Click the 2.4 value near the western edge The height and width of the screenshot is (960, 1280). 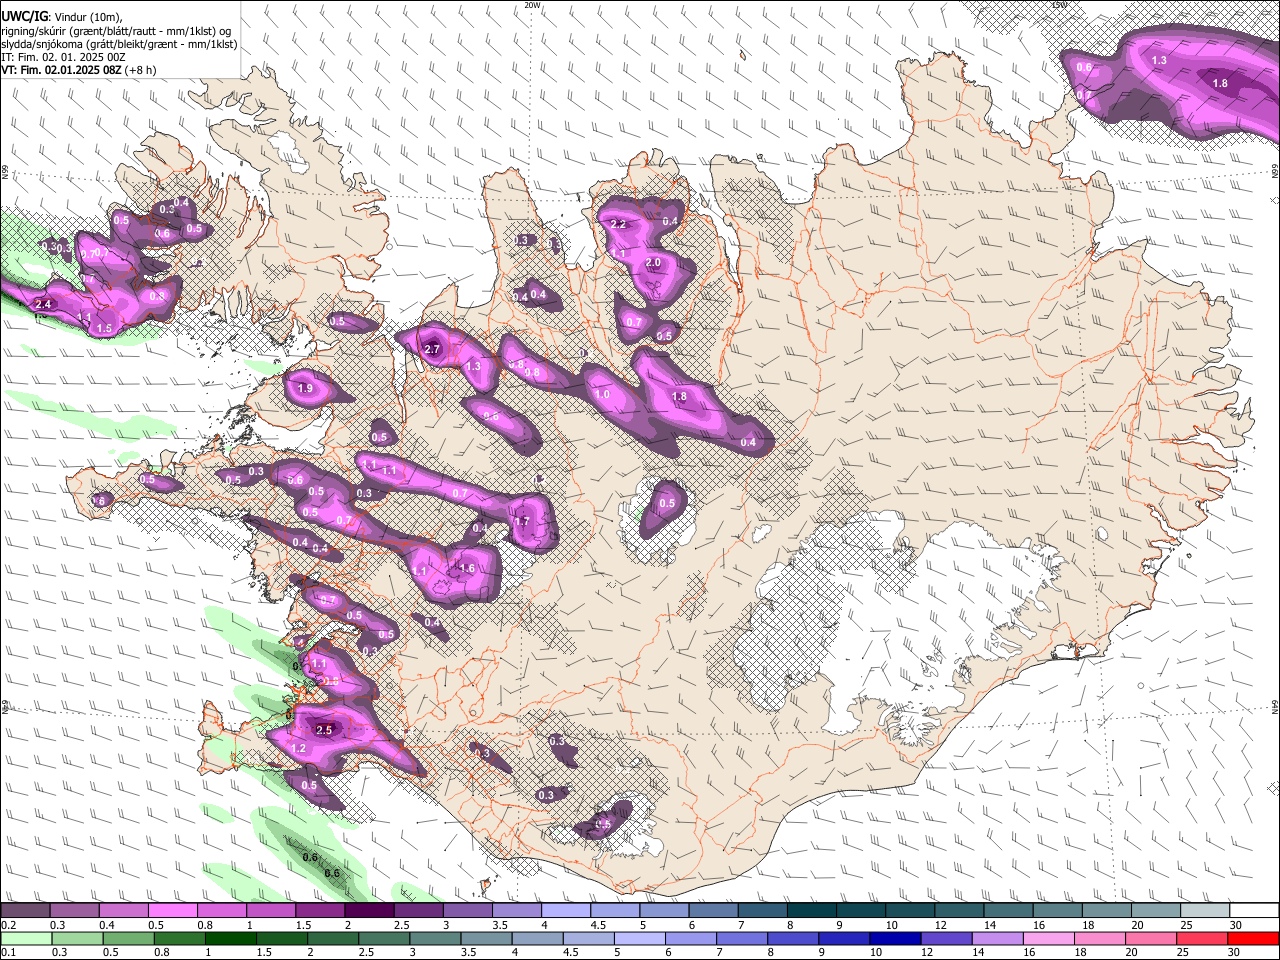[x=43, y=304]
